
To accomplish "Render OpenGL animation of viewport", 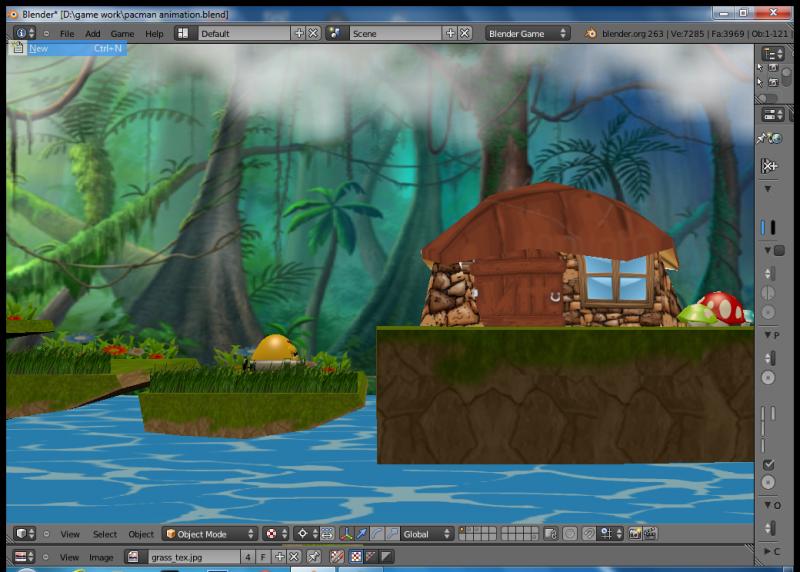I will tap(650, 534).
